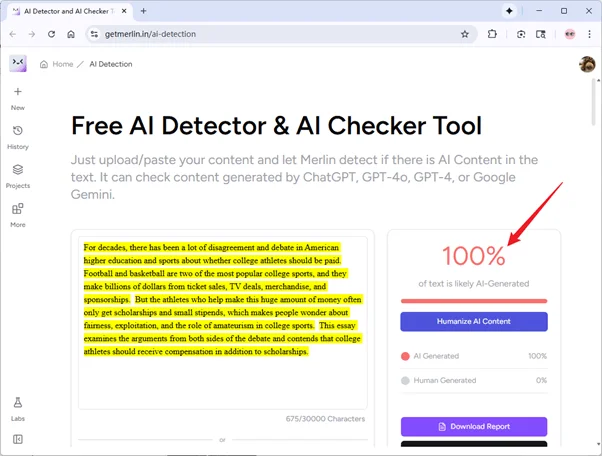Viewport: 602px width, 456px height.
Task: Click the screenshot capture extension icon
Action: click(x=521, y=34)
